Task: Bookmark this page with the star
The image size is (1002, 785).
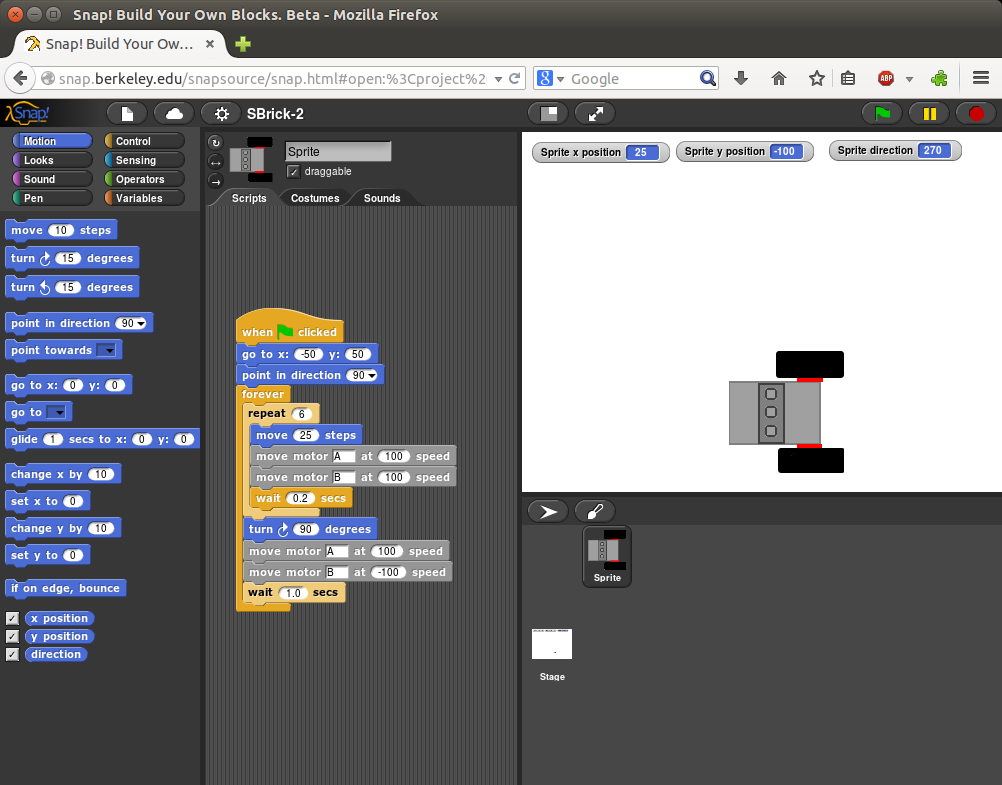Action: [x=817, y=79]
